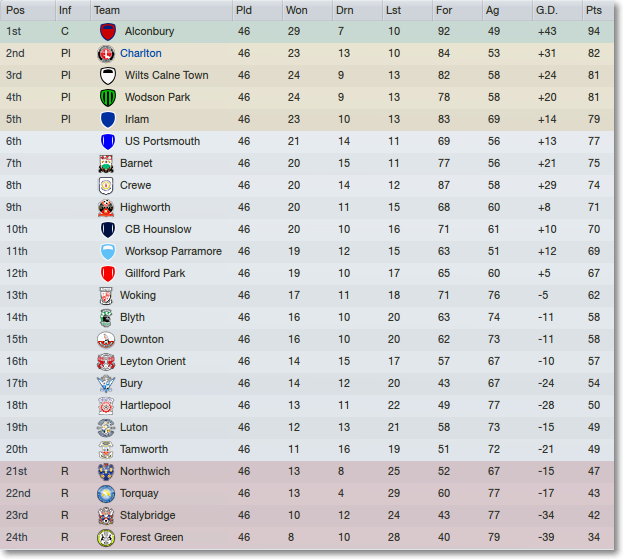The image size is (623, 559).
Task: Sort by the Pos column header
Action: click(x=15, y=10)
